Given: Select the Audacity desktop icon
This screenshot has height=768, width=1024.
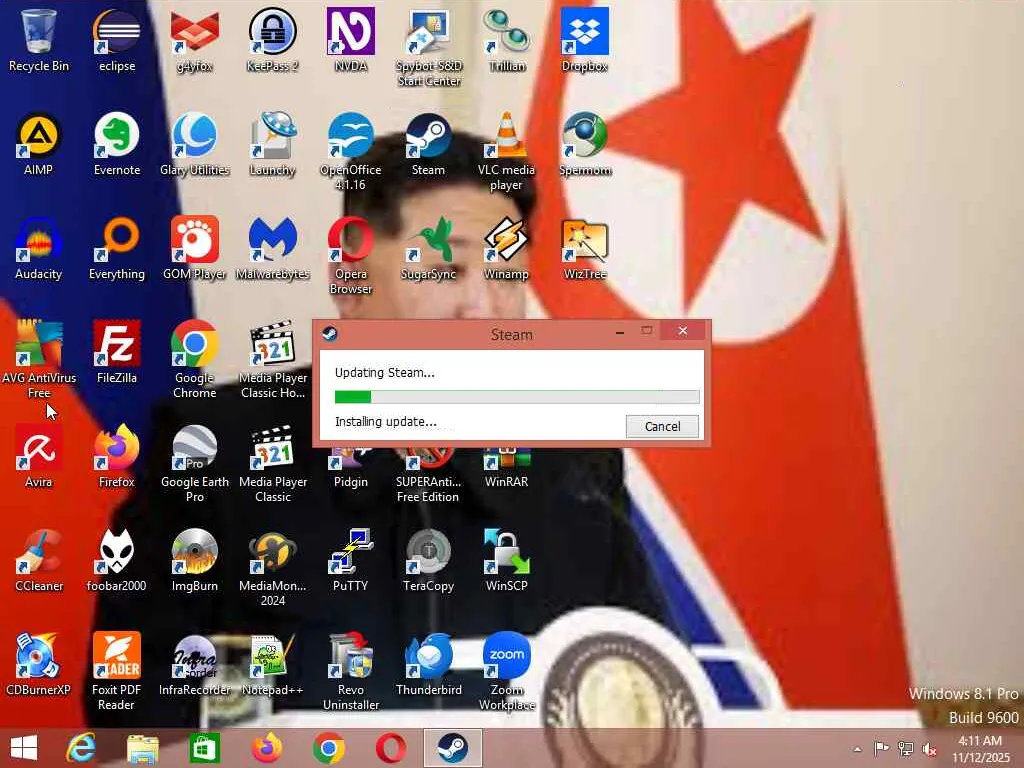Looking at the screenshot, I should [x=39, y=248].
